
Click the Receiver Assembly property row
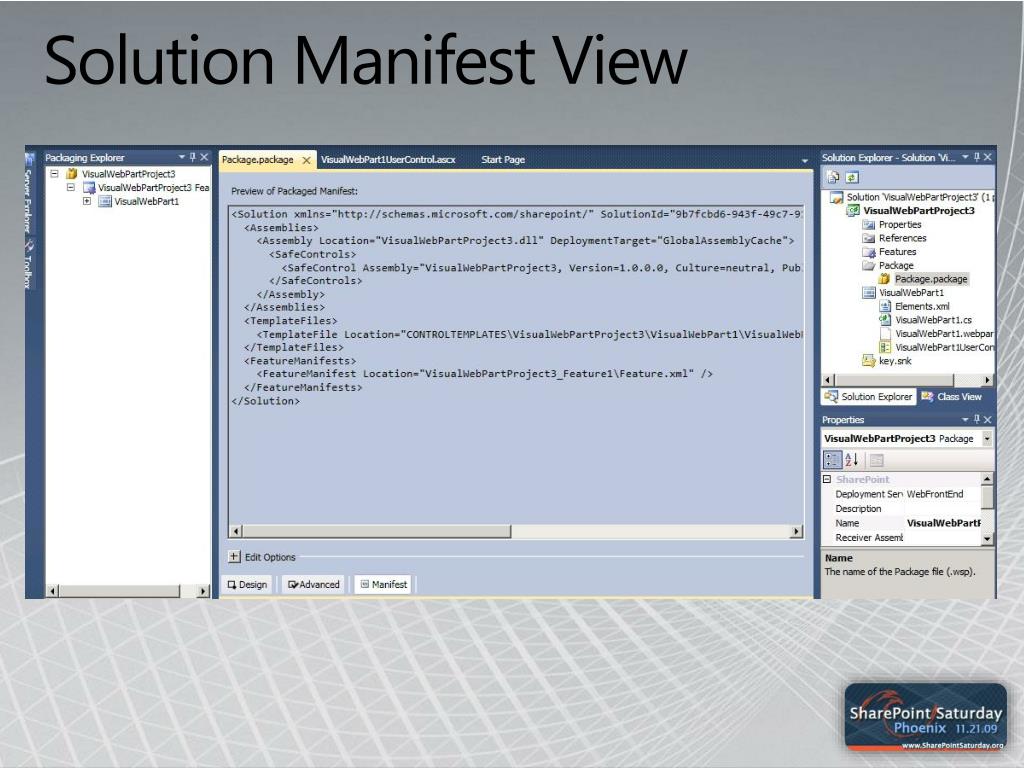click(x=901, y=537)
